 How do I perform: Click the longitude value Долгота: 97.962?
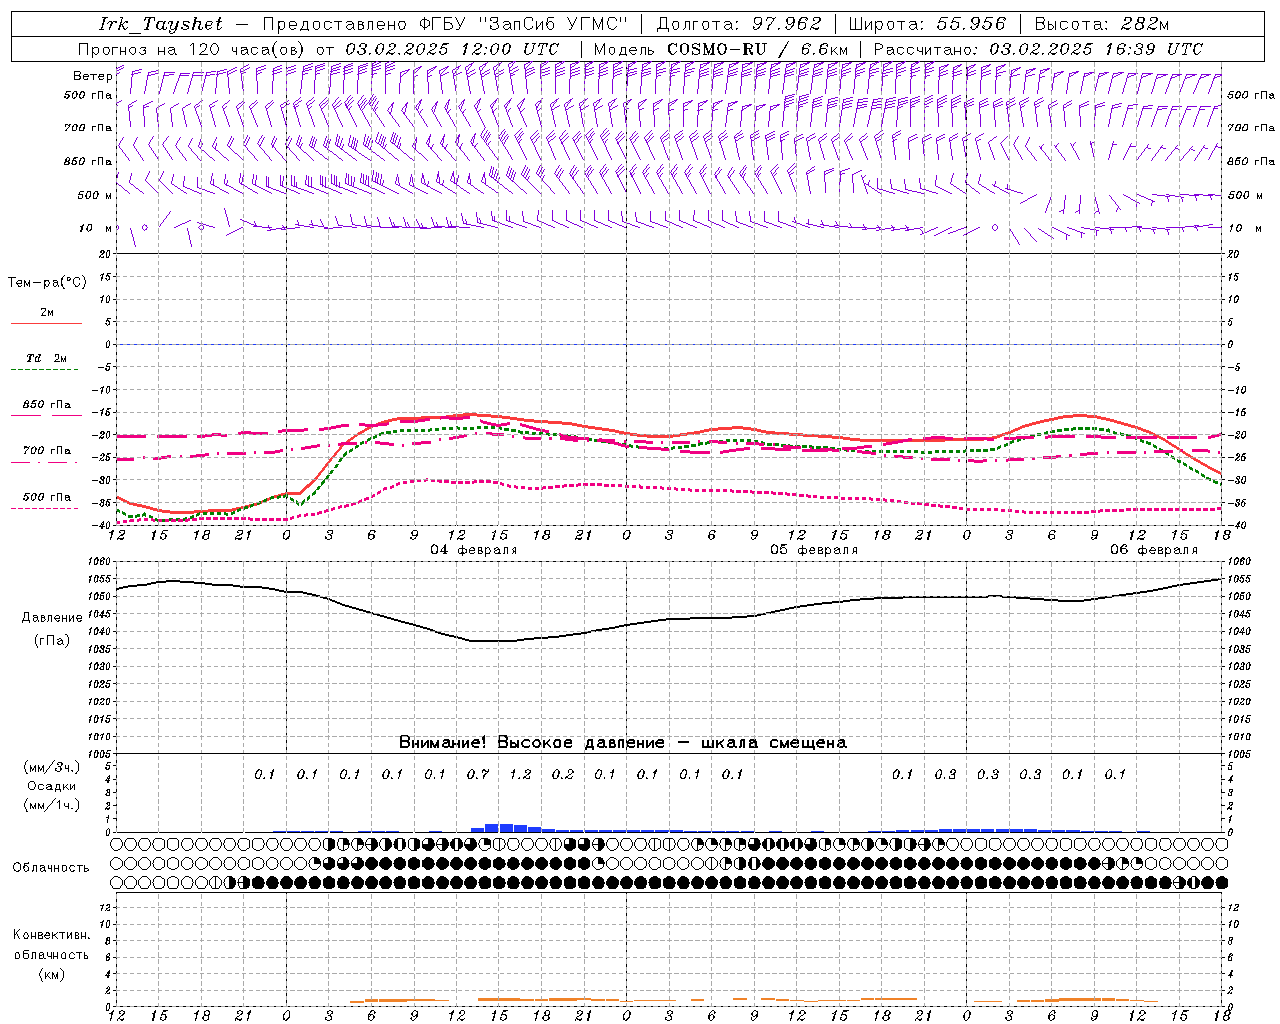tap(738, 24)
